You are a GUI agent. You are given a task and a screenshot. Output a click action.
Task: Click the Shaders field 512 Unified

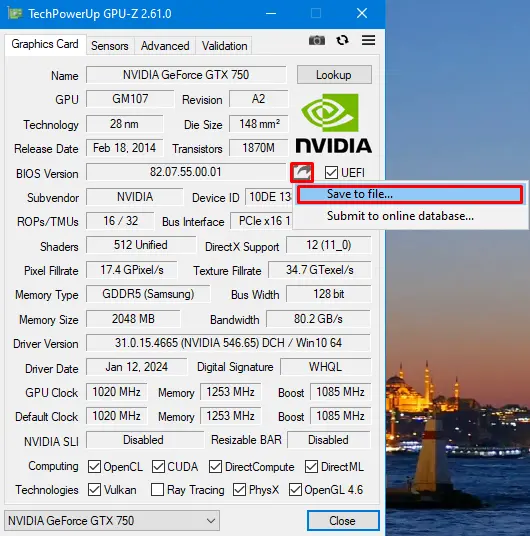[141, 245]
